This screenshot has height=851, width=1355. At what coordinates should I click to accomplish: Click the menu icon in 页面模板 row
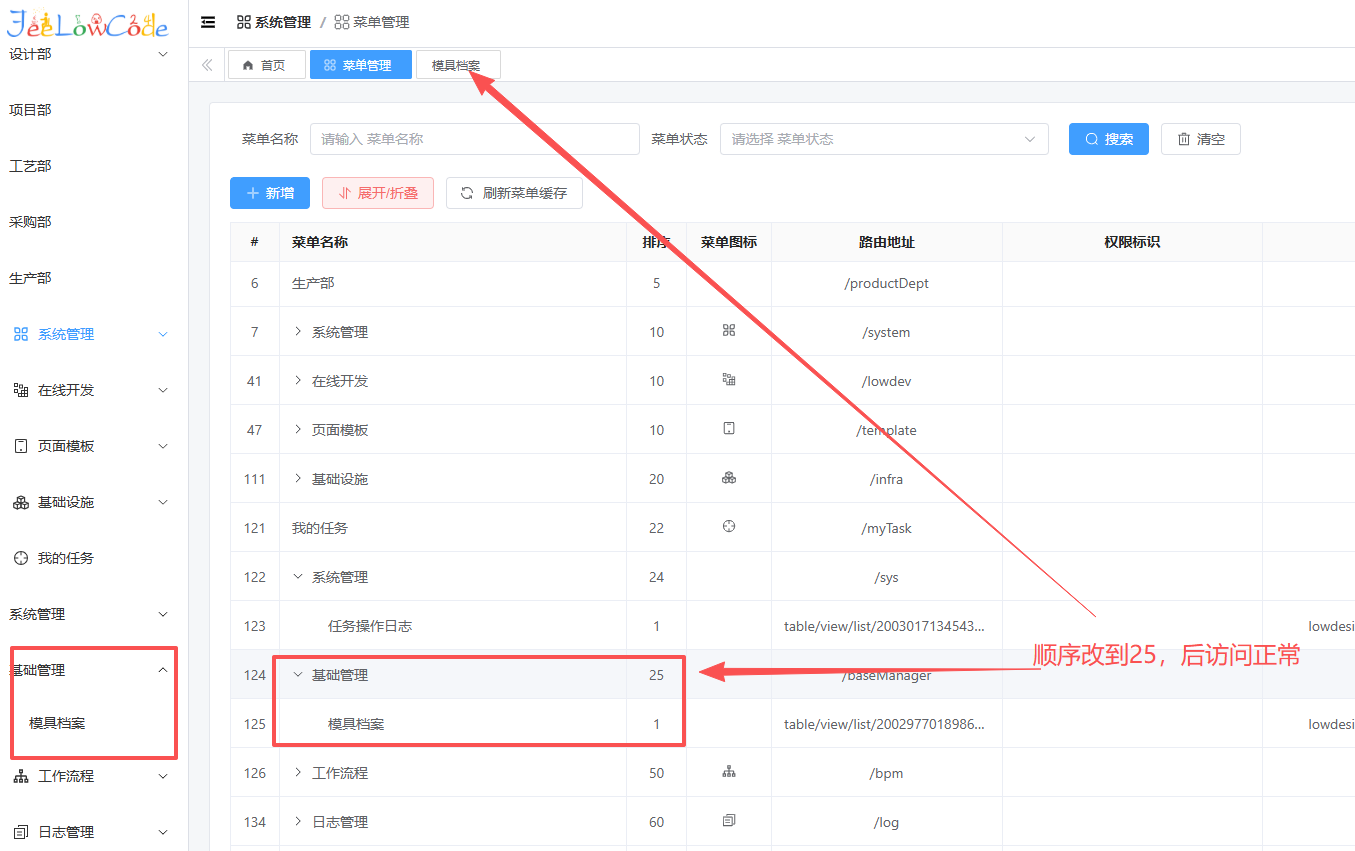coord(729,429)
